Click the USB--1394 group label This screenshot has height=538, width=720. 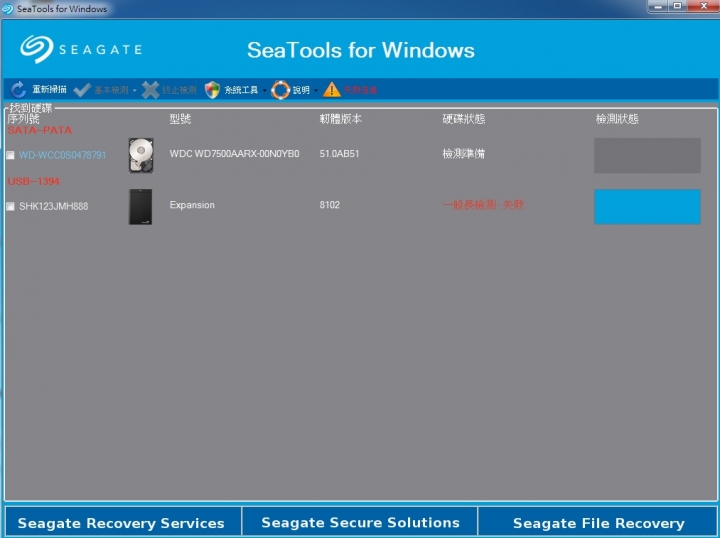34,181
